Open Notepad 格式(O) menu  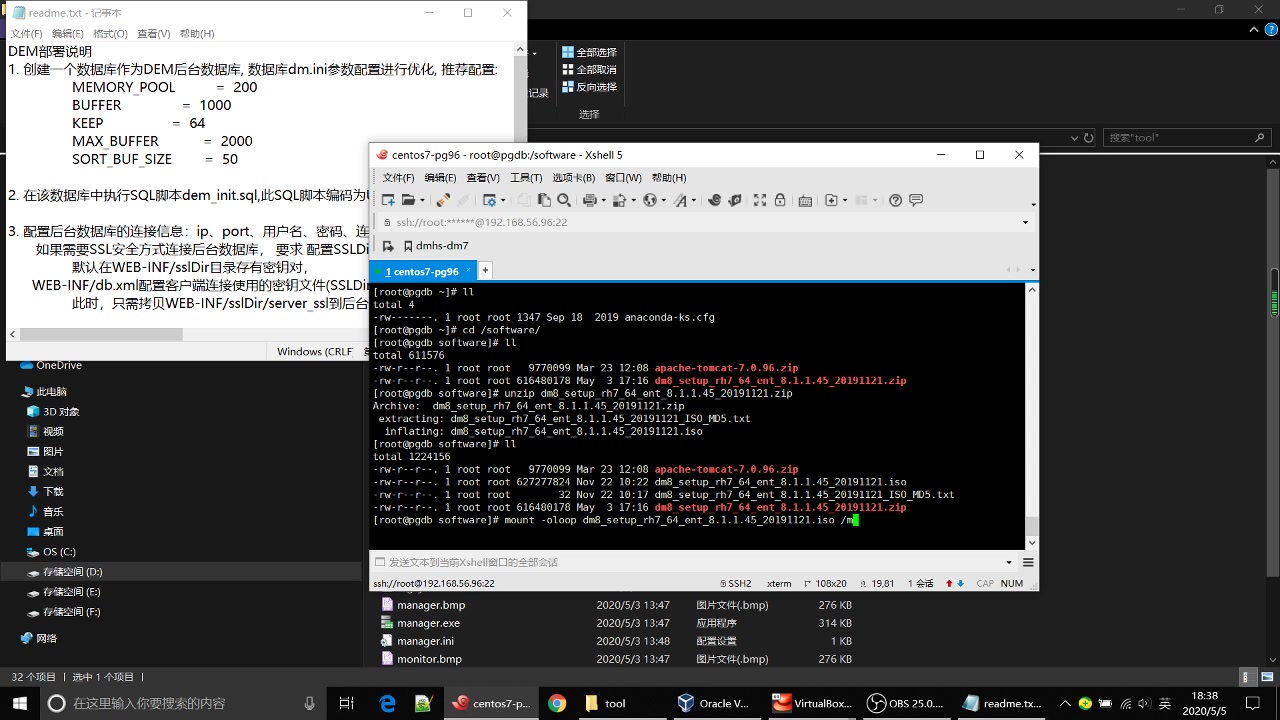click(110, 34)
